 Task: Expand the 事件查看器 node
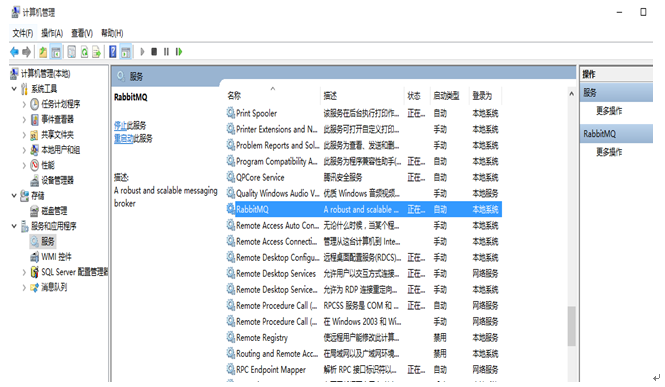pos(24,120)
